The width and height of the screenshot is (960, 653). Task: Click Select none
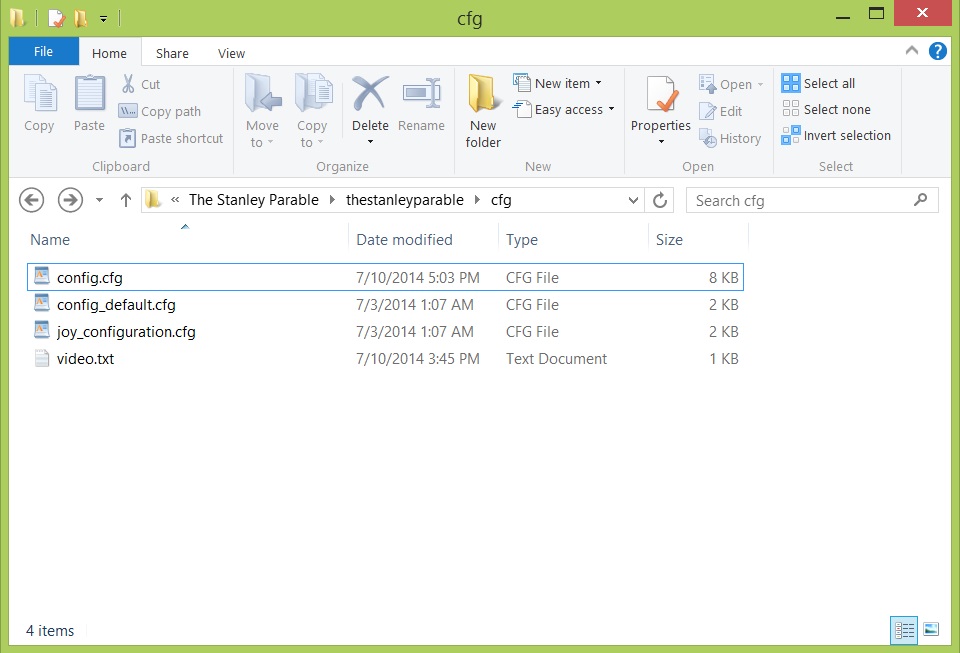[826, 110]
